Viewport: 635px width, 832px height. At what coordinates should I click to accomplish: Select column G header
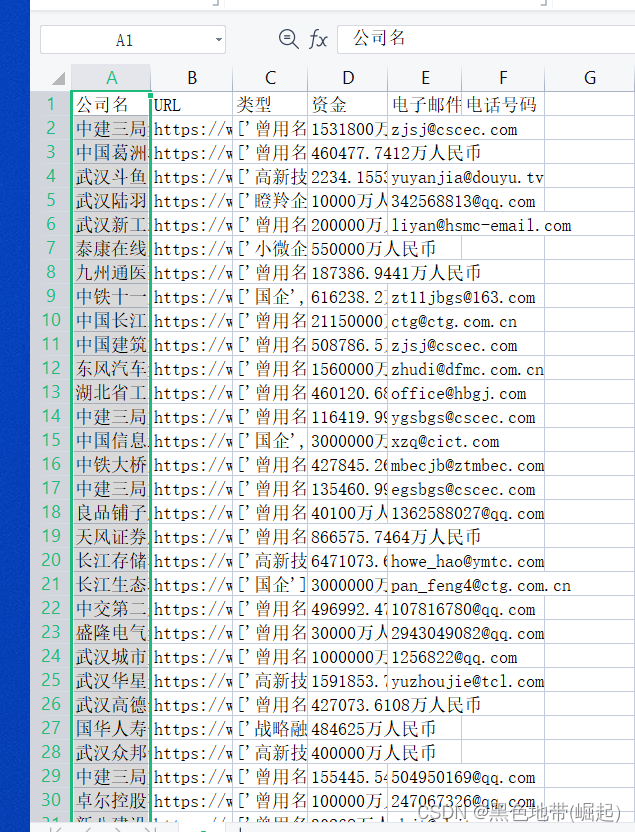[590, 78]
